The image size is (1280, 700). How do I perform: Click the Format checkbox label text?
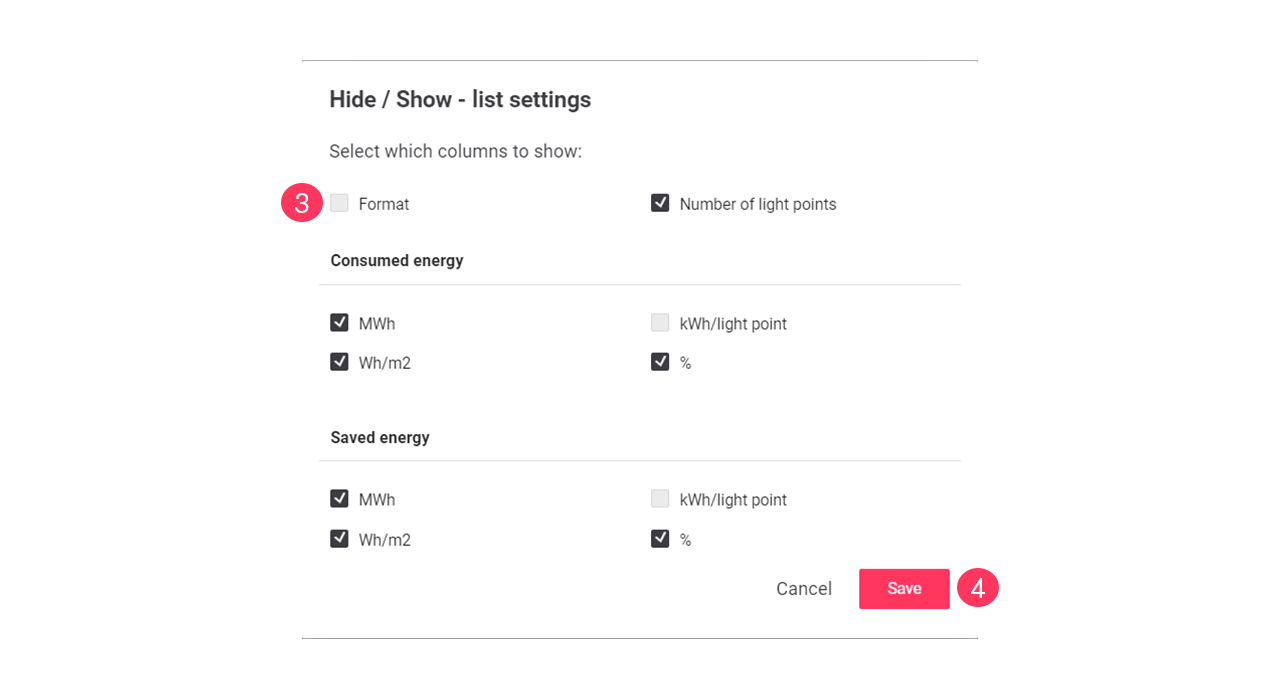(x=384, y=203)
